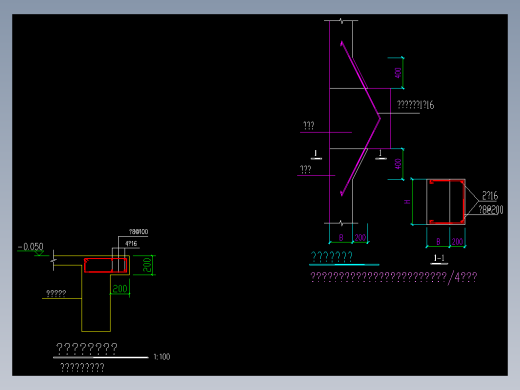The width and height of the screenshot is (520, 390).
Task: Select the ???????? title above the 1:100 underline
Action: 87,348
